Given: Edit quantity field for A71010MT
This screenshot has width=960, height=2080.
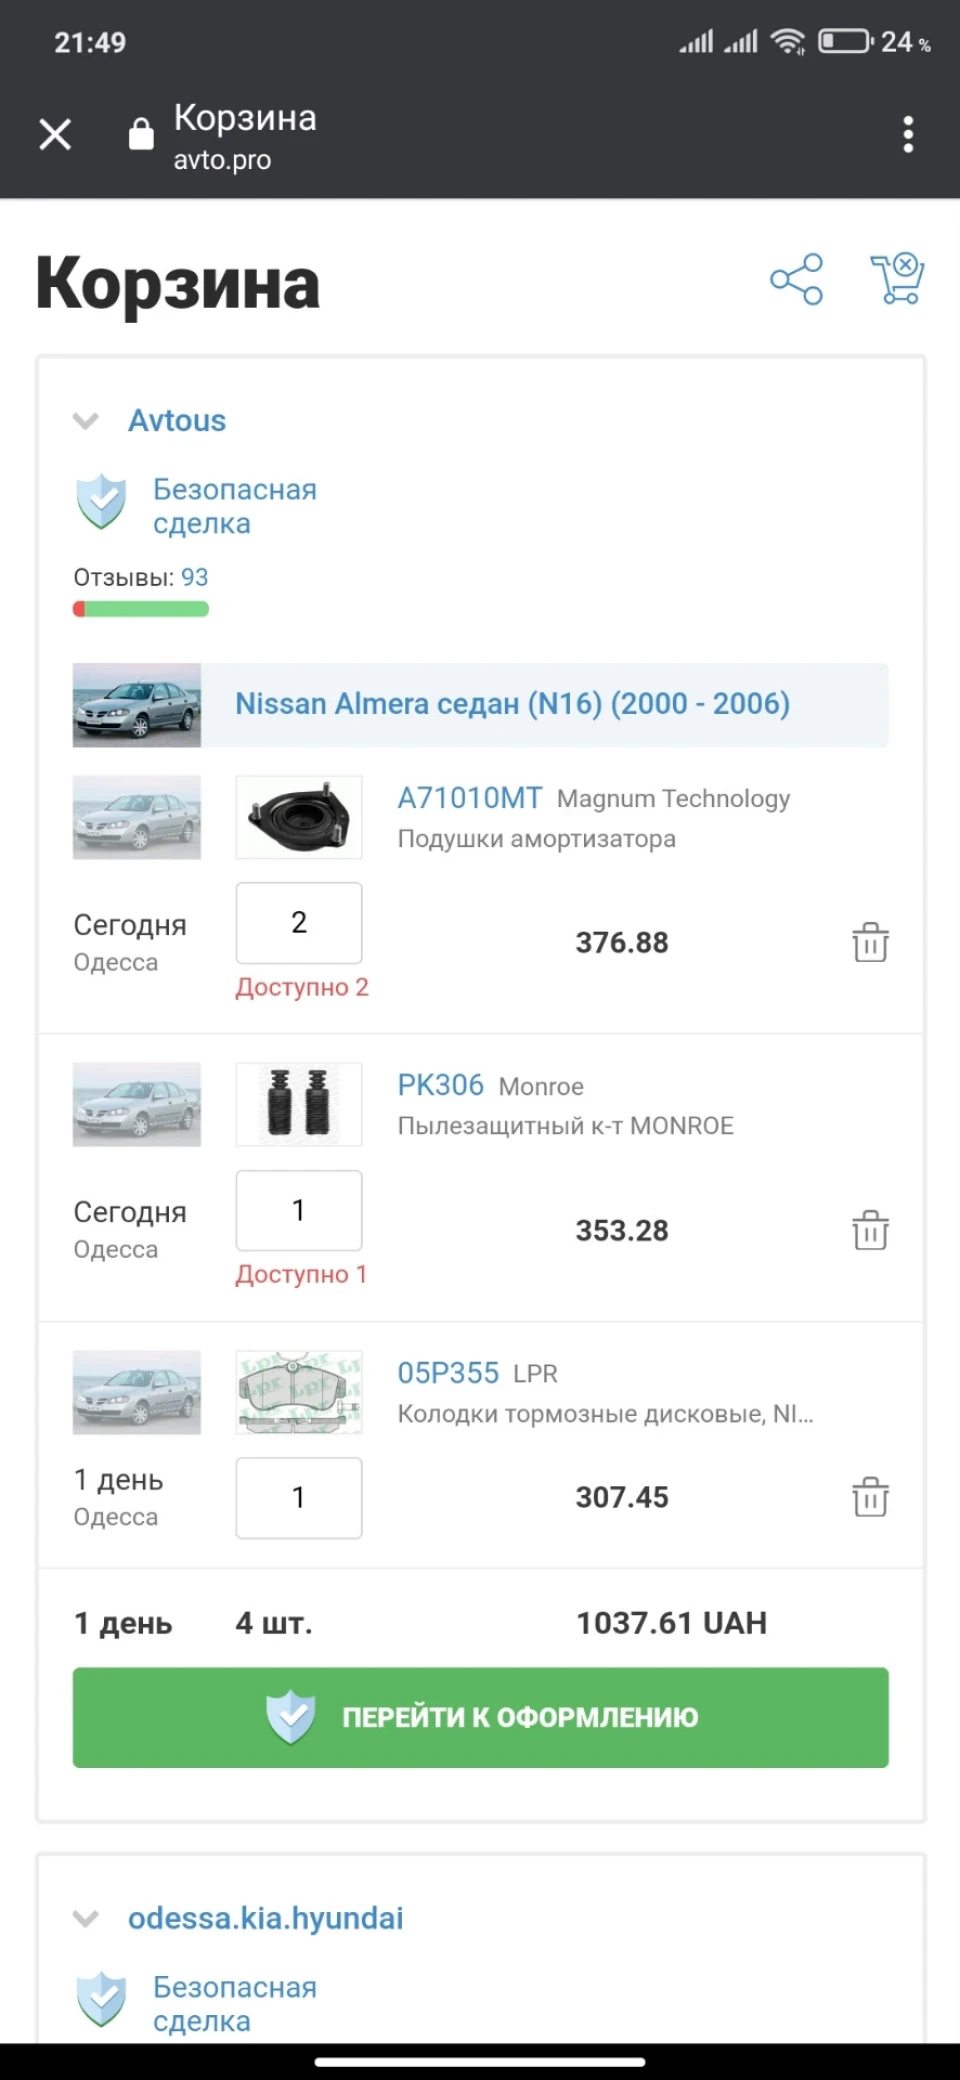Looking at the screenshot, I should [x=299, y=923].
